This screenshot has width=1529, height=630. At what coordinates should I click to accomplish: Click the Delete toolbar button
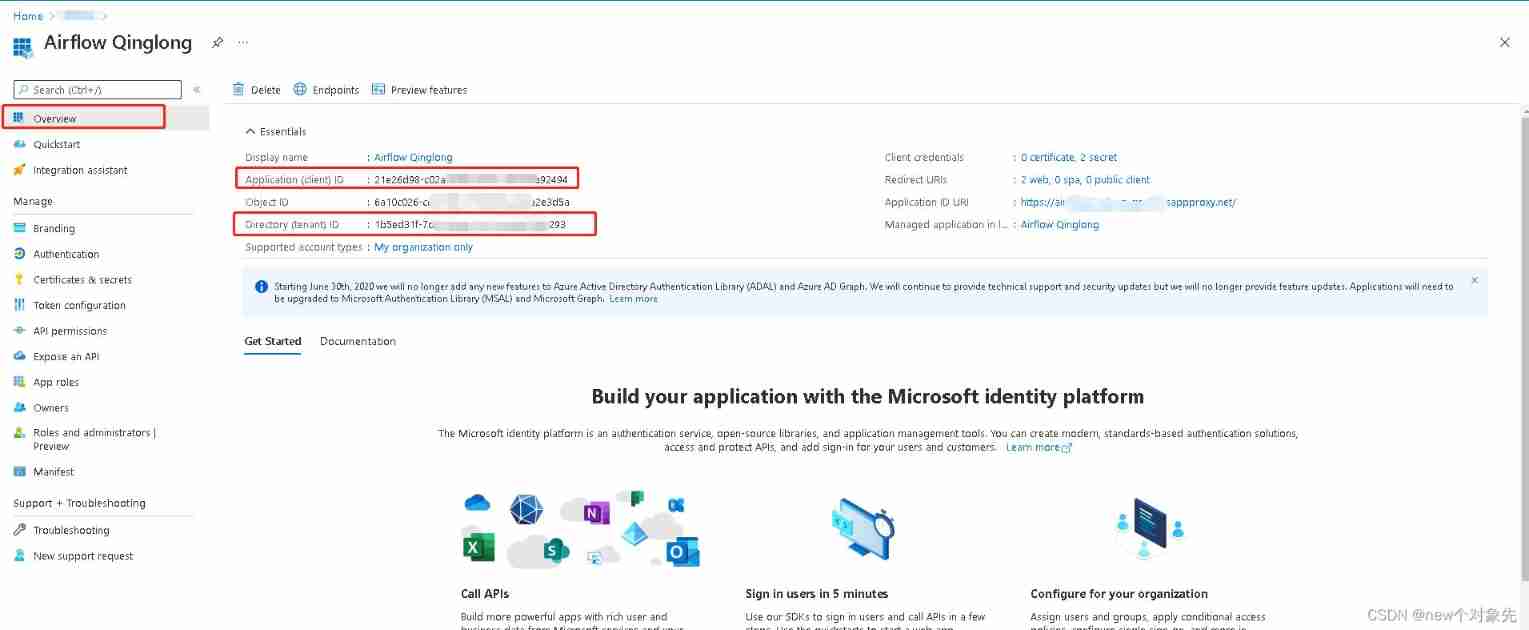click(256, 90)
